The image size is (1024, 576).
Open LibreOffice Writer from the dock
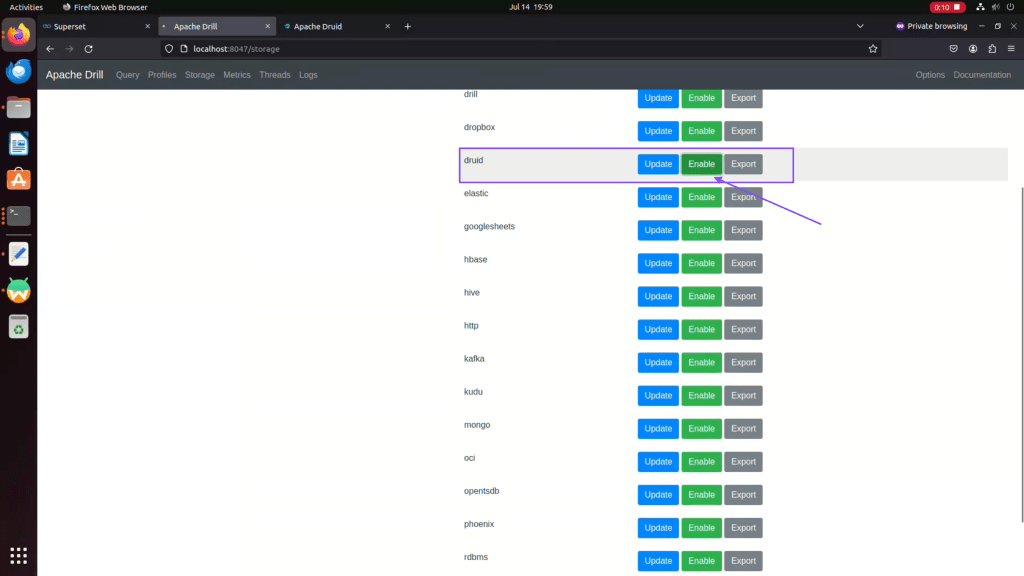18,144
